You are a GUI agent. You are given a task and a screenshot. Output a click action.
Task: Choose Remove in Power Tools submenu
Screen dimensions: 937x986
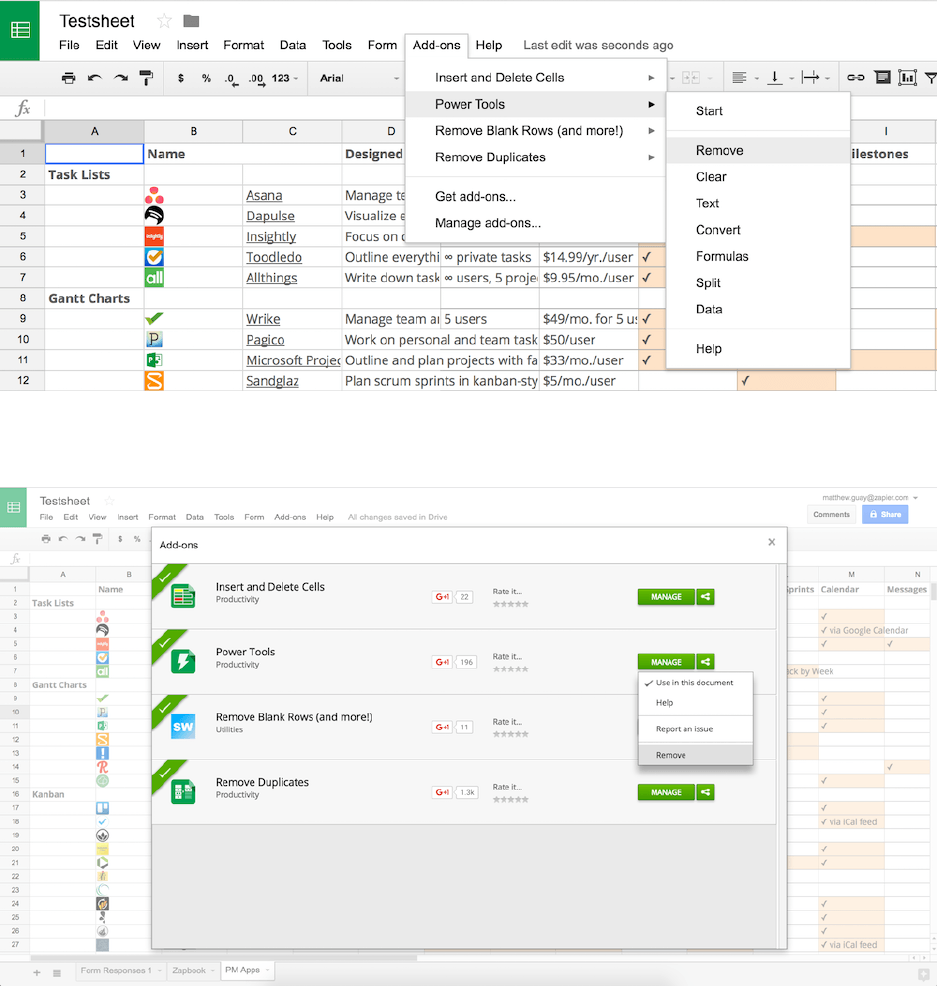[x=758, y=150]
